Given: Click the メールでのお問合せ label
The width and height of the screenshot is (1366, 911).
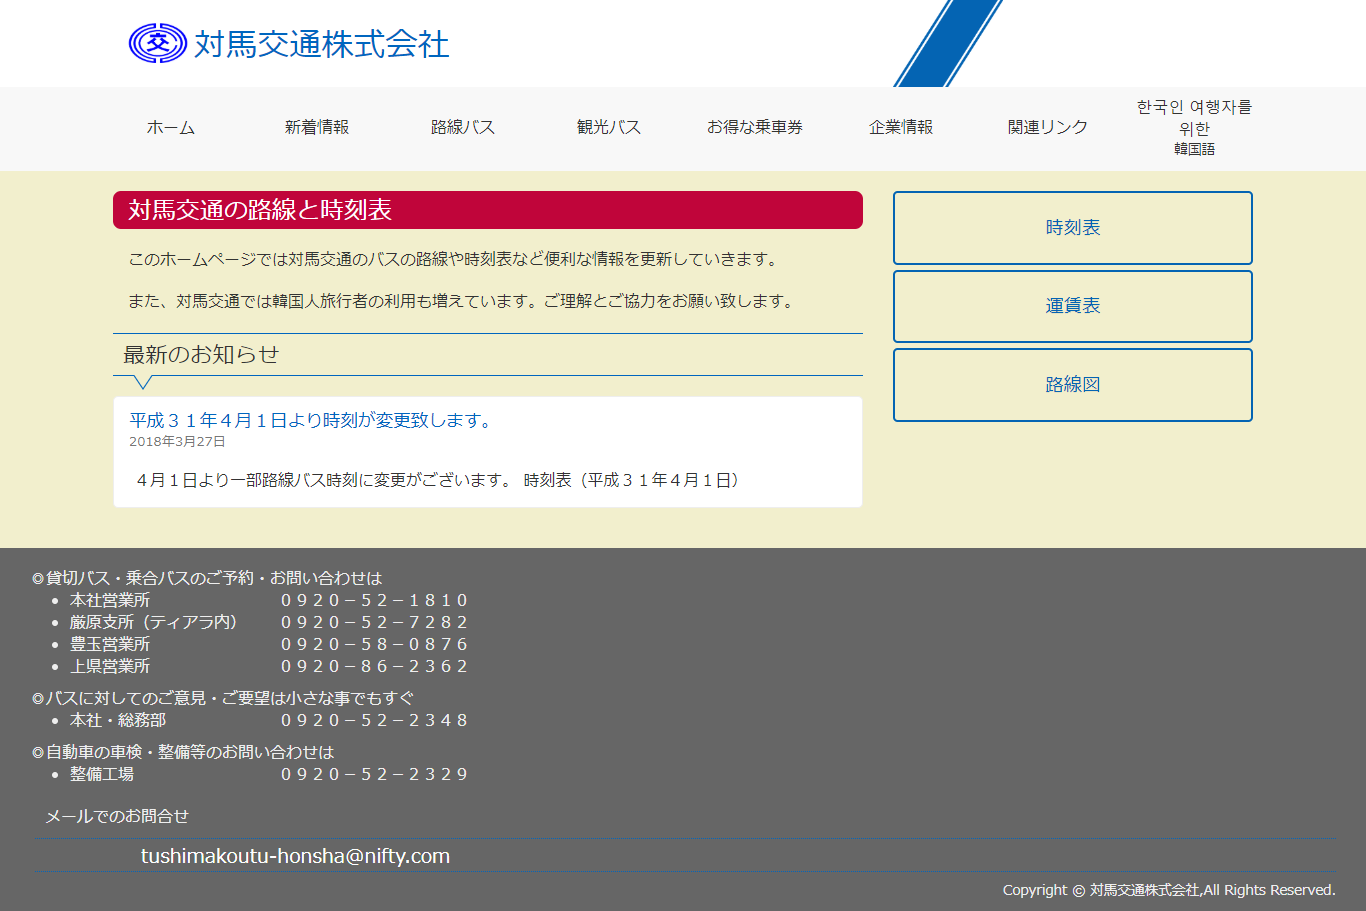Looking at the screenshot, I should click(x=117, y=816).
